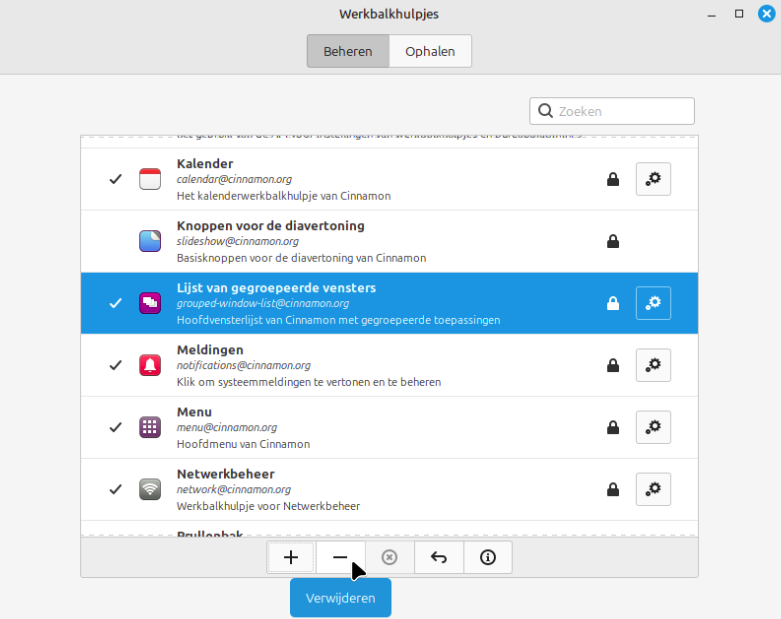Screen dimensions: 781x619
Task: Click the lock icon on the Menu row
Action: pyautogui.click(x=613, y=428)
